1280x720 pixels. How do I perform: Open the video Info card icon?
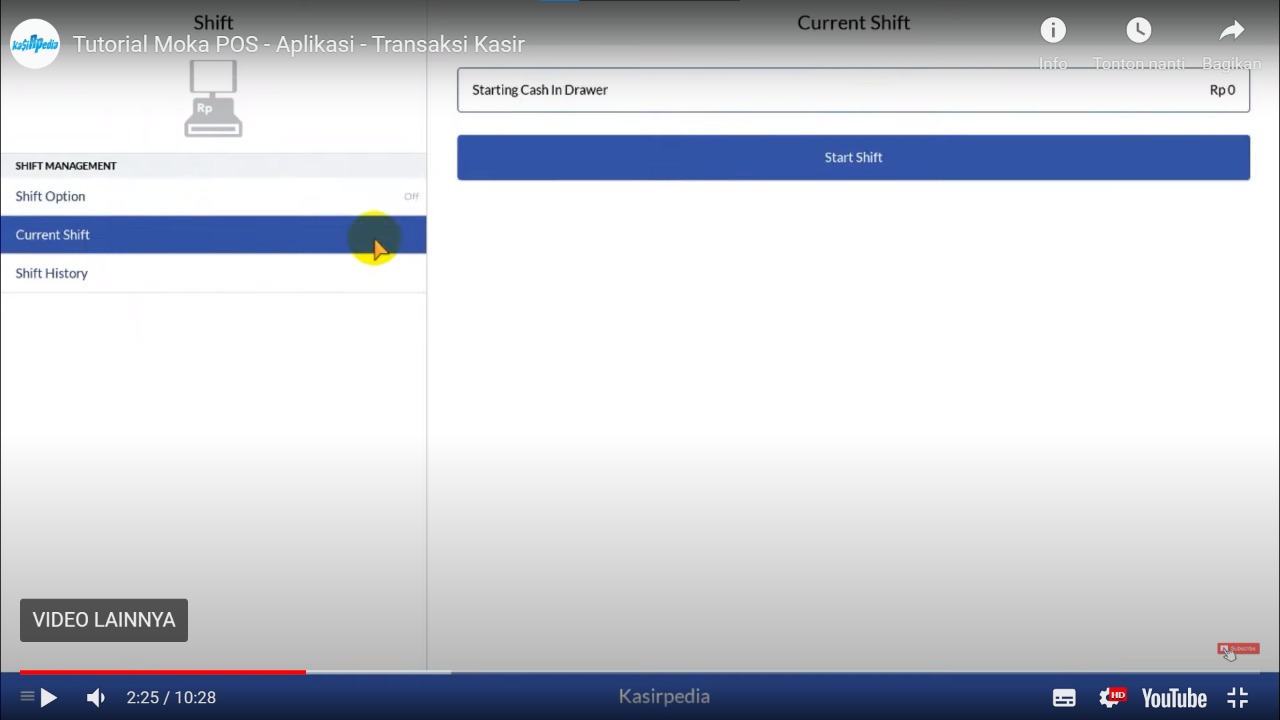point(1053,30)
